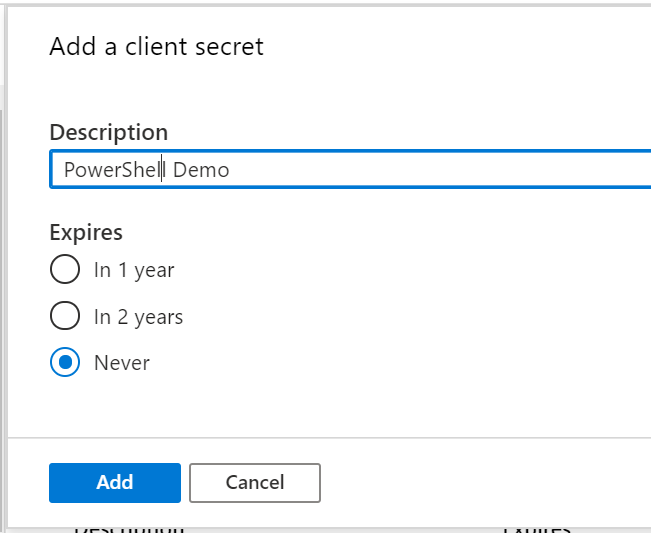Click the "In 2 years" label text

[x=138, y=317]
